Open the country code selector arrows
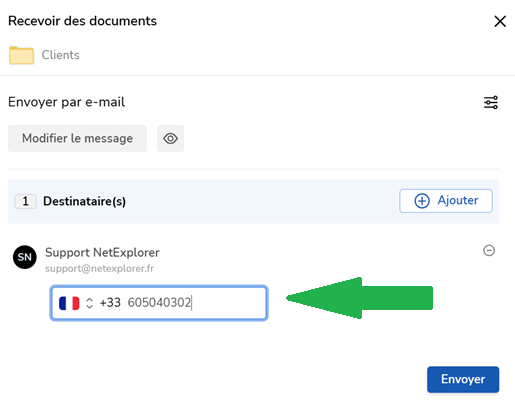 pyautogui.click(x=89, y=303)
